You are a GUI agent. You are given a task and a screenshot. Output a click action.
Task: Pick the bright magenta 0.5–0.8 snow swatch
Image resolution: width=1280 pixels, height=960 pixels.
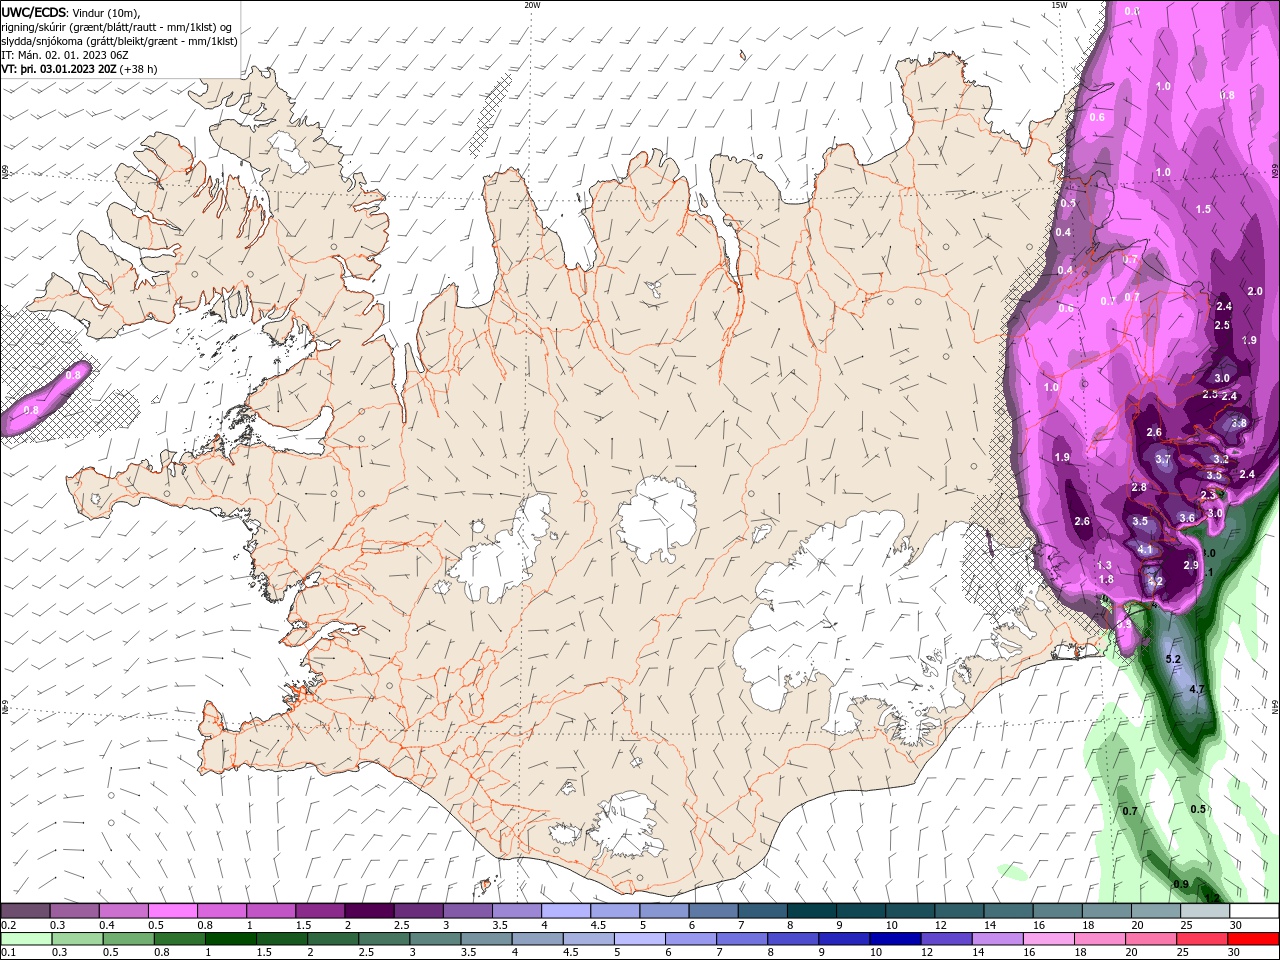point(172,911)
